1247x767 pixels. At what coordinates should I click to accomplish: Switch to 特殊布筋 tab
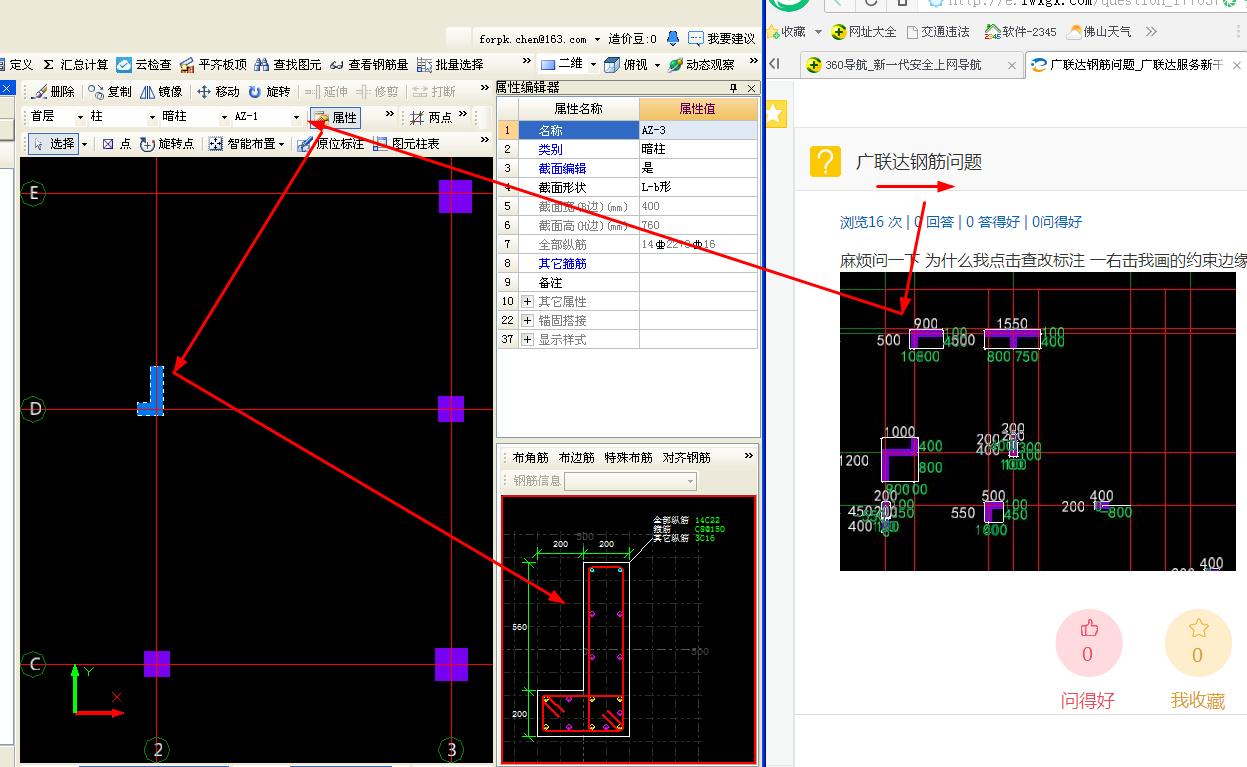pyautogui.click(x=628, y=458)
